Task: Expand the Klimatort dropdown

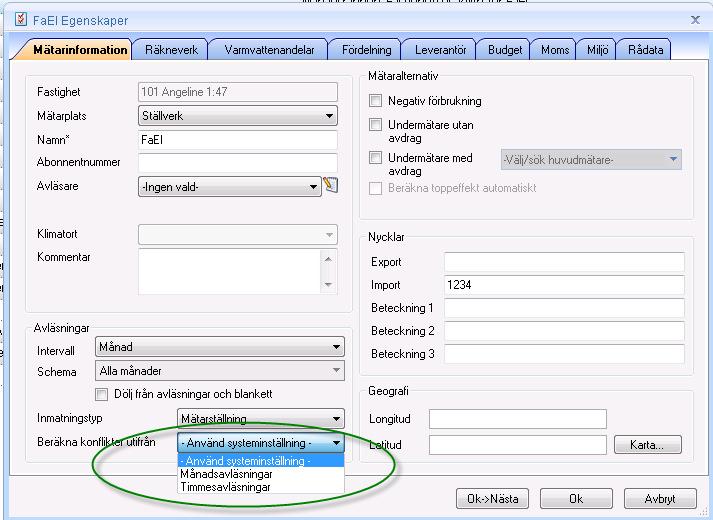Action: [x=238, y=235]
